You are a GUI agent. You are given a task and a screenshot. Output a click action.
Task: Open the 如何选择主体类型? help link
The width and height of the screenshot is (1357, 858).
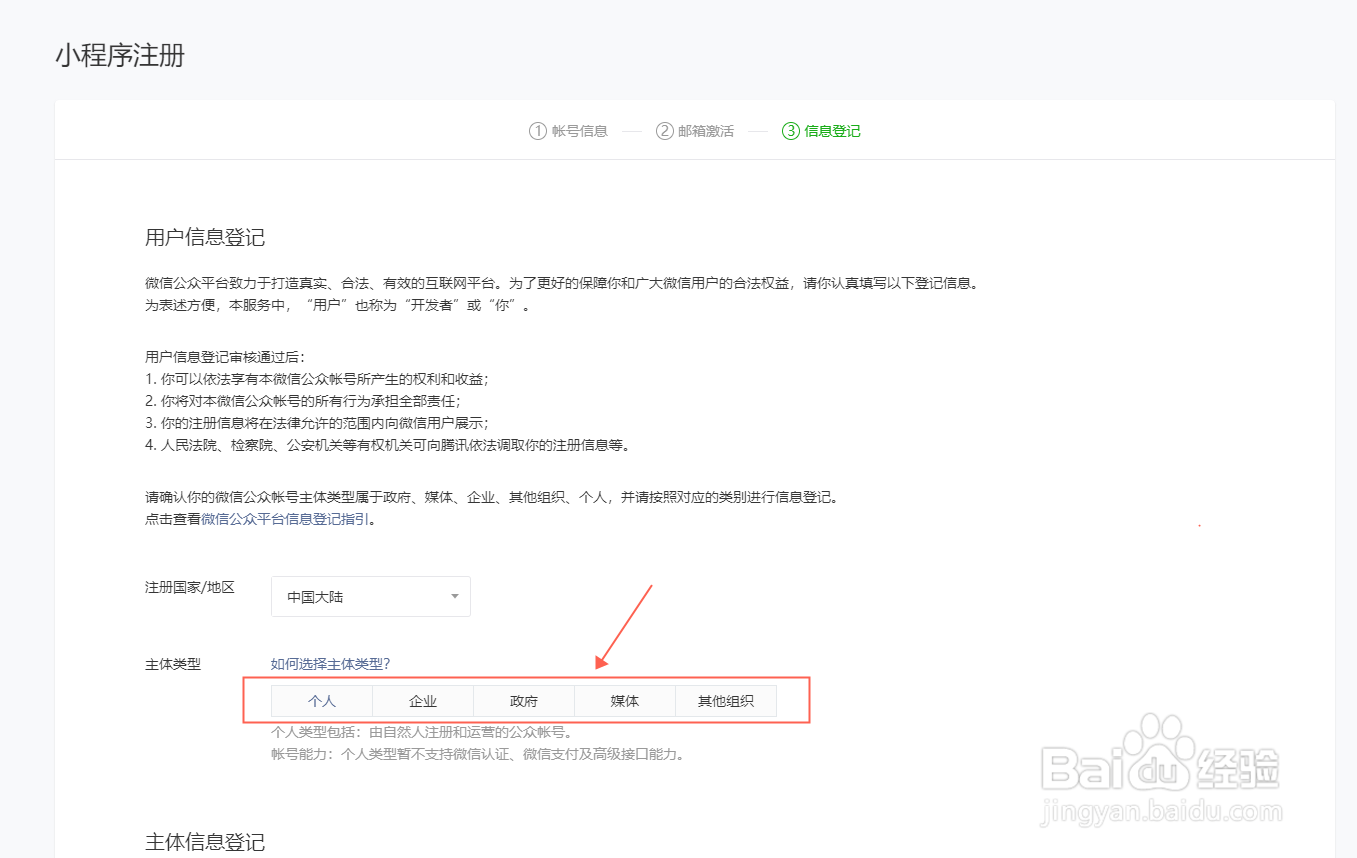330,663
